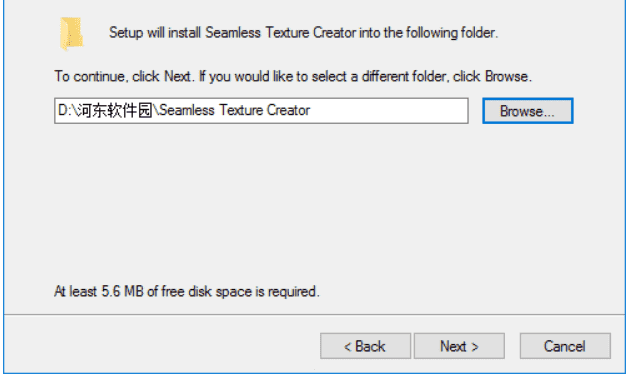
Task: Open the Browse... folder picker
Action: pyautogui.click(x=528, y=111)
